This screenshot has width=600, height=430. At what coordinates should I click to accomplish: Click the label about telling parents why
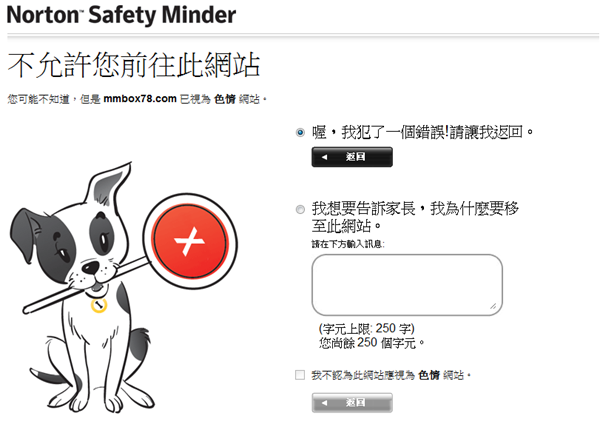pyautogui.click(x=415, y=217)
